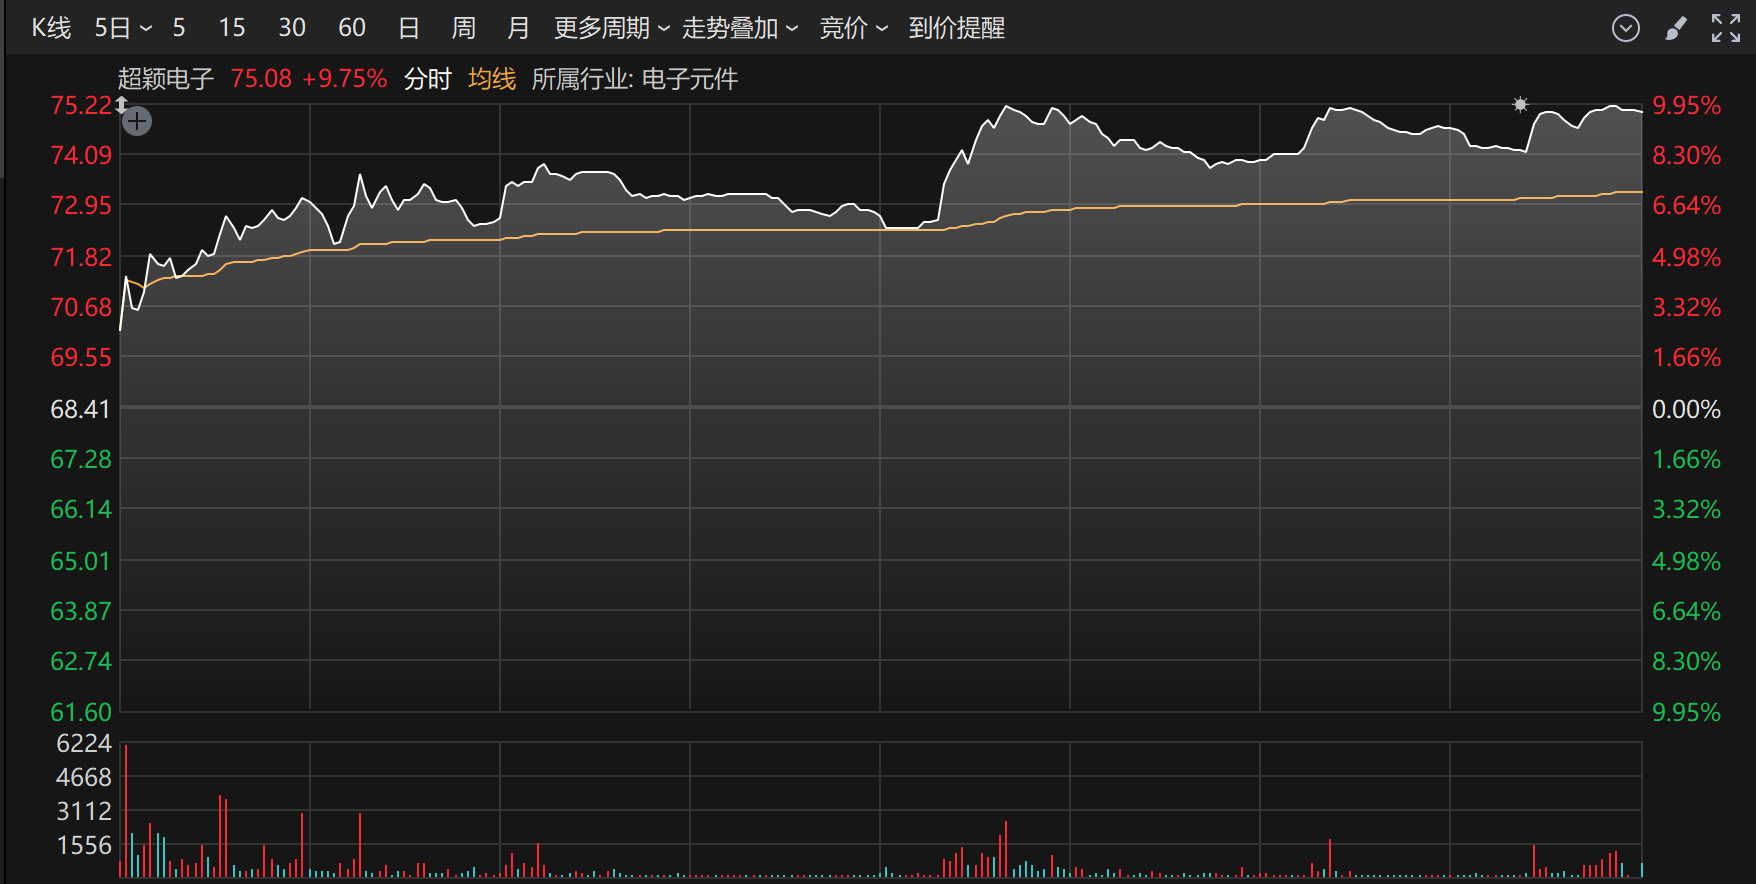Open the 走势叠加 overlay dropdown
The width and height of the screenshot is (1756, 884).
(740, 28)
